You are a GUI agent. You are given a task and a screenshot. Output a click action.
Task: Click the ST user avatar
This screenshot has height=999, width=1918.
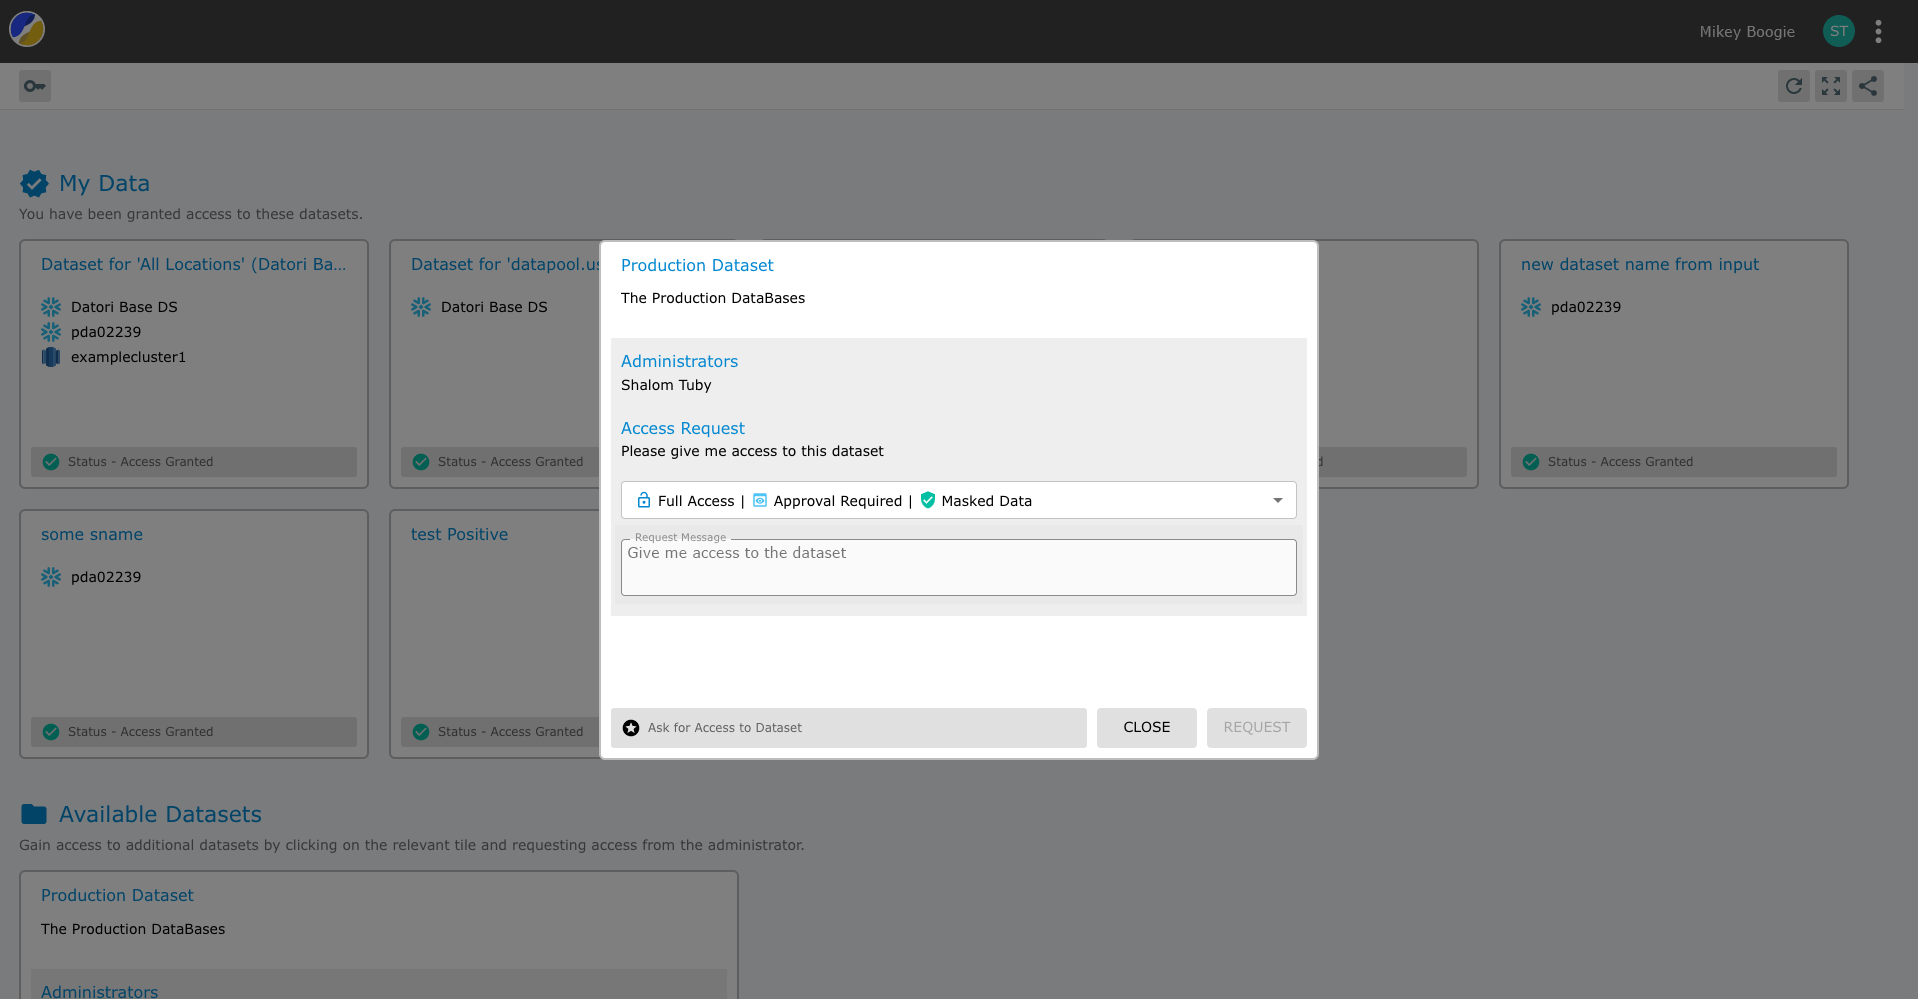tap(1838, 31)
